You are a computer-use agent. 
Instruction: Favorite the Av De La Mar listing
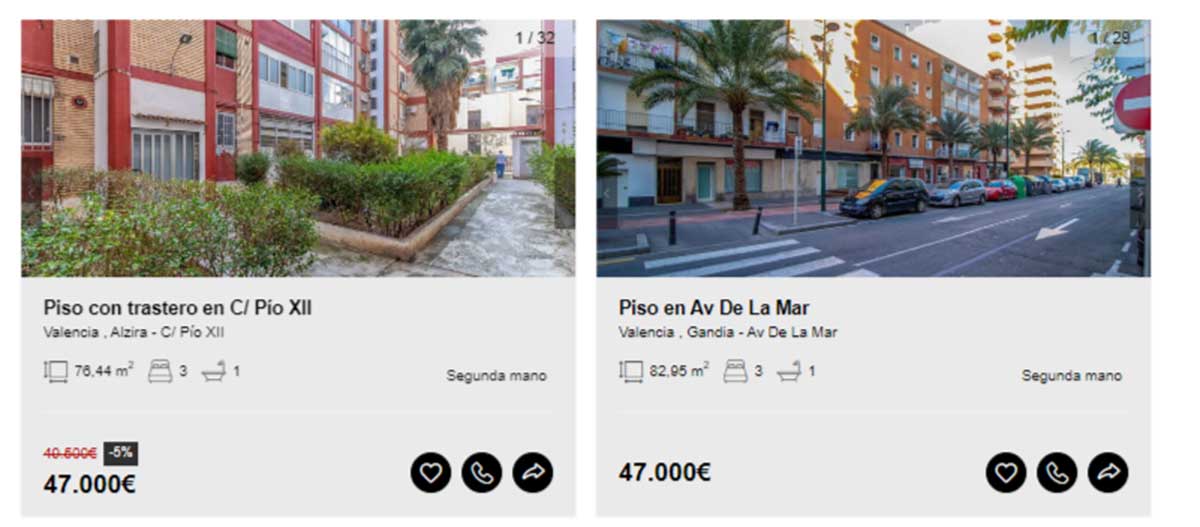click(1006, 472)
